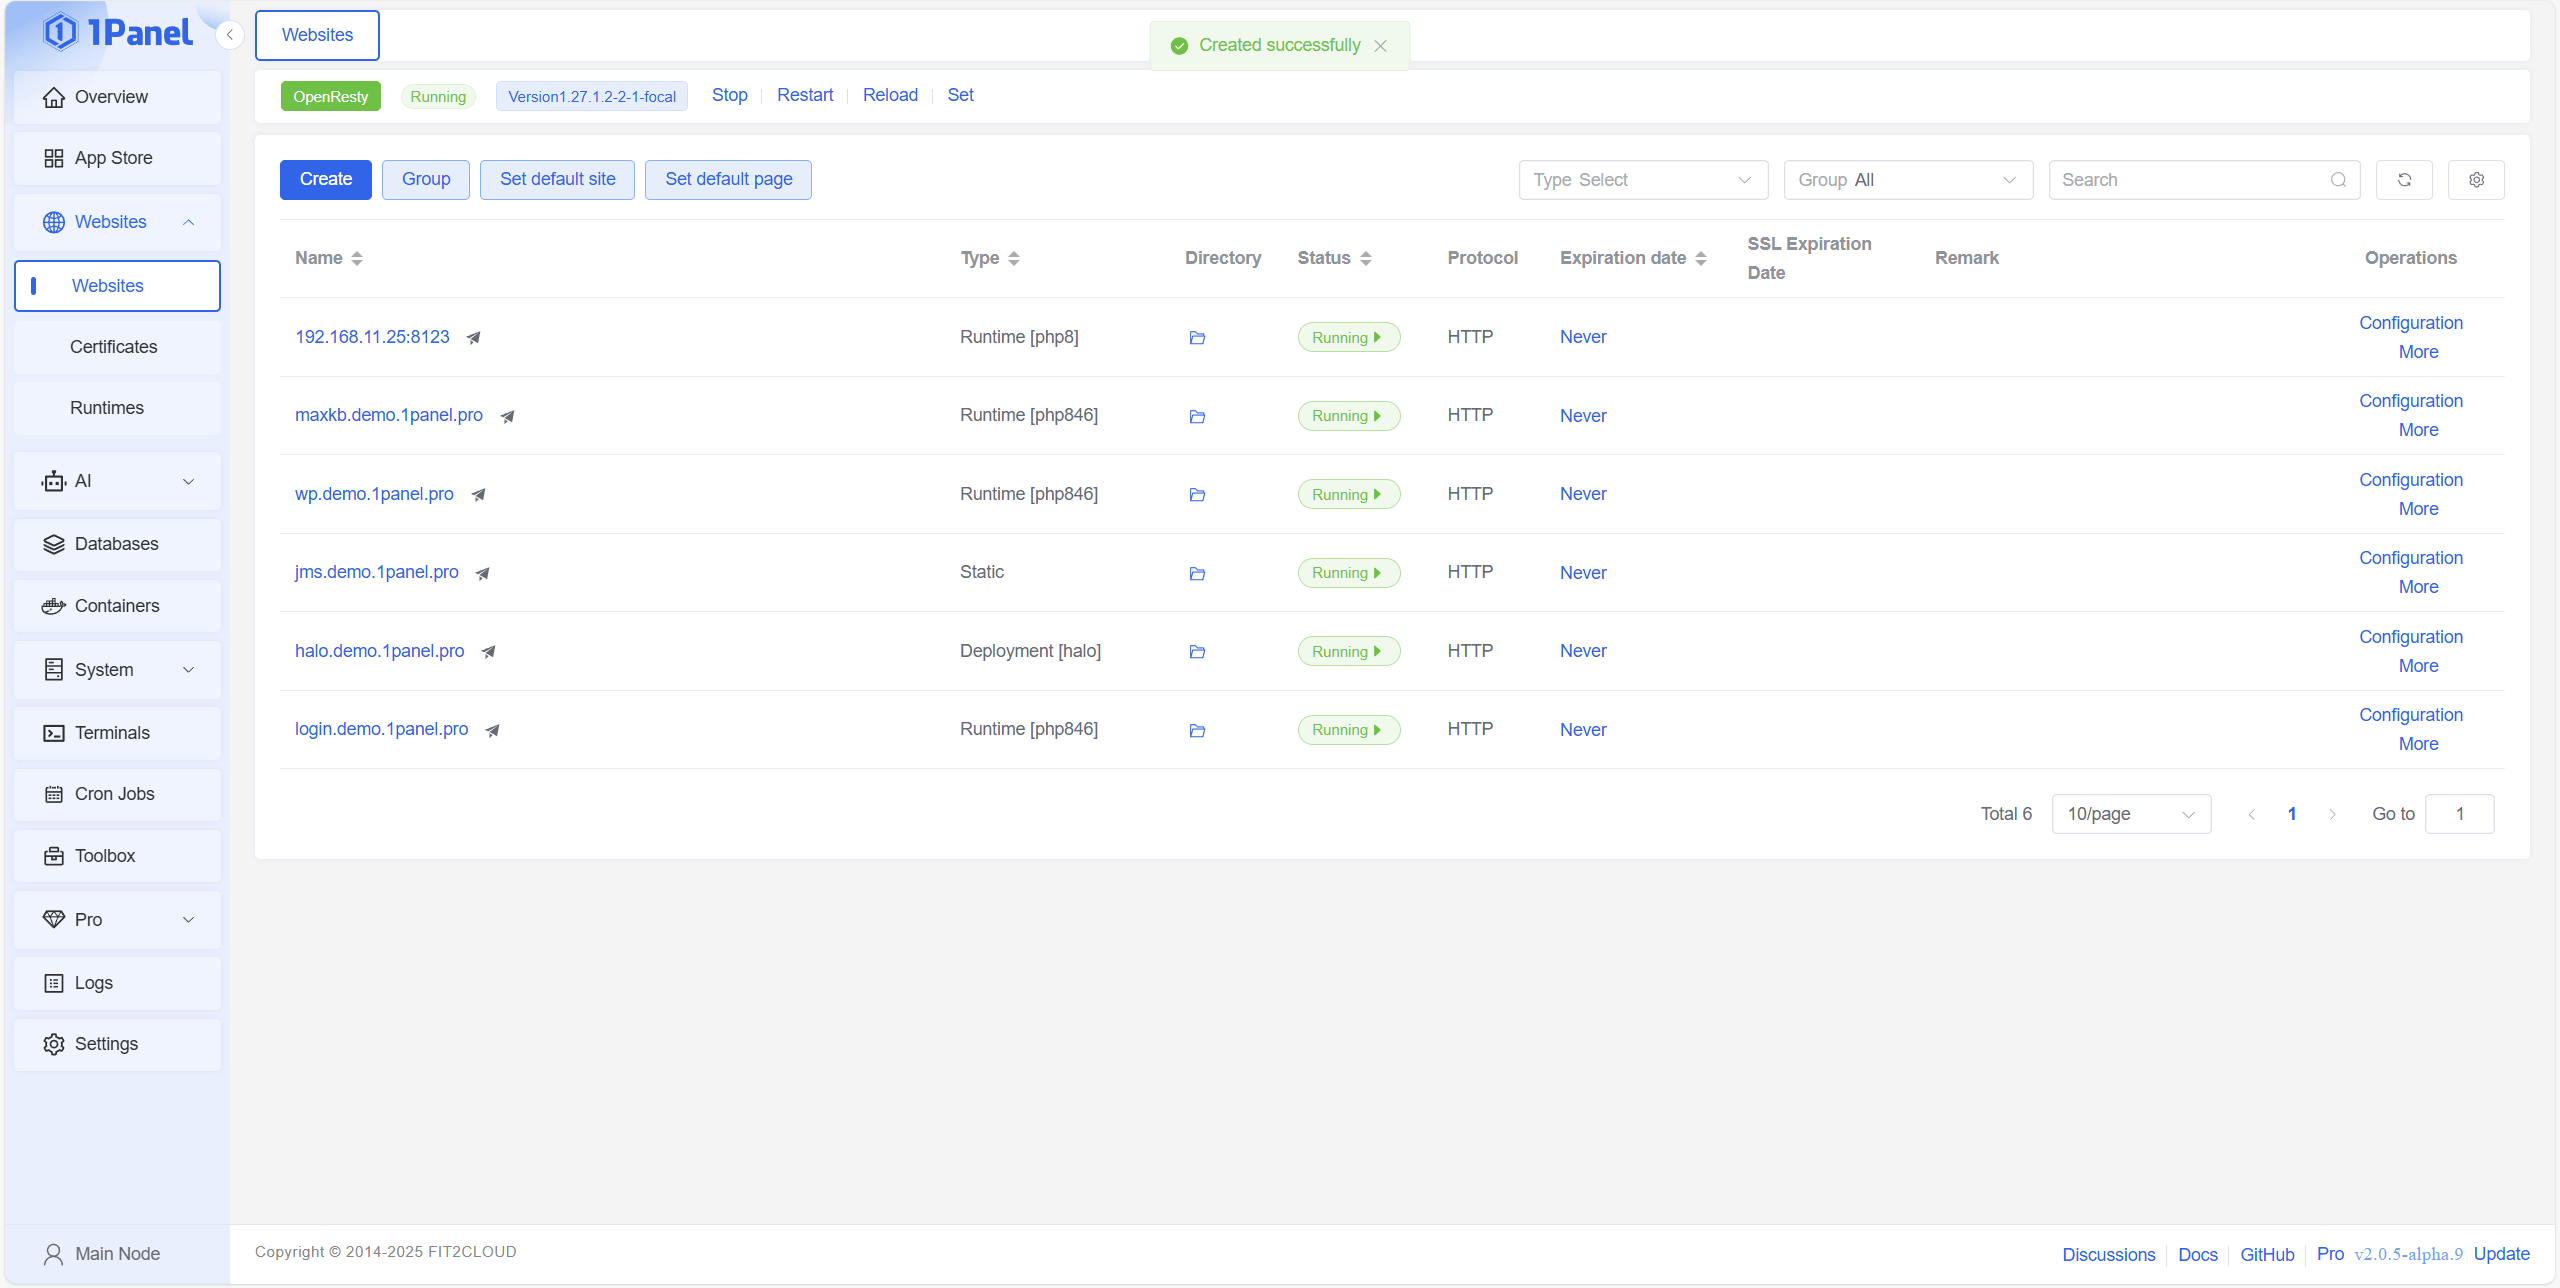2560x1288 pixels.
Task: Click the paper-plane icon beside maxkb.demo.1panel.pro
Action: pos(508,417)
